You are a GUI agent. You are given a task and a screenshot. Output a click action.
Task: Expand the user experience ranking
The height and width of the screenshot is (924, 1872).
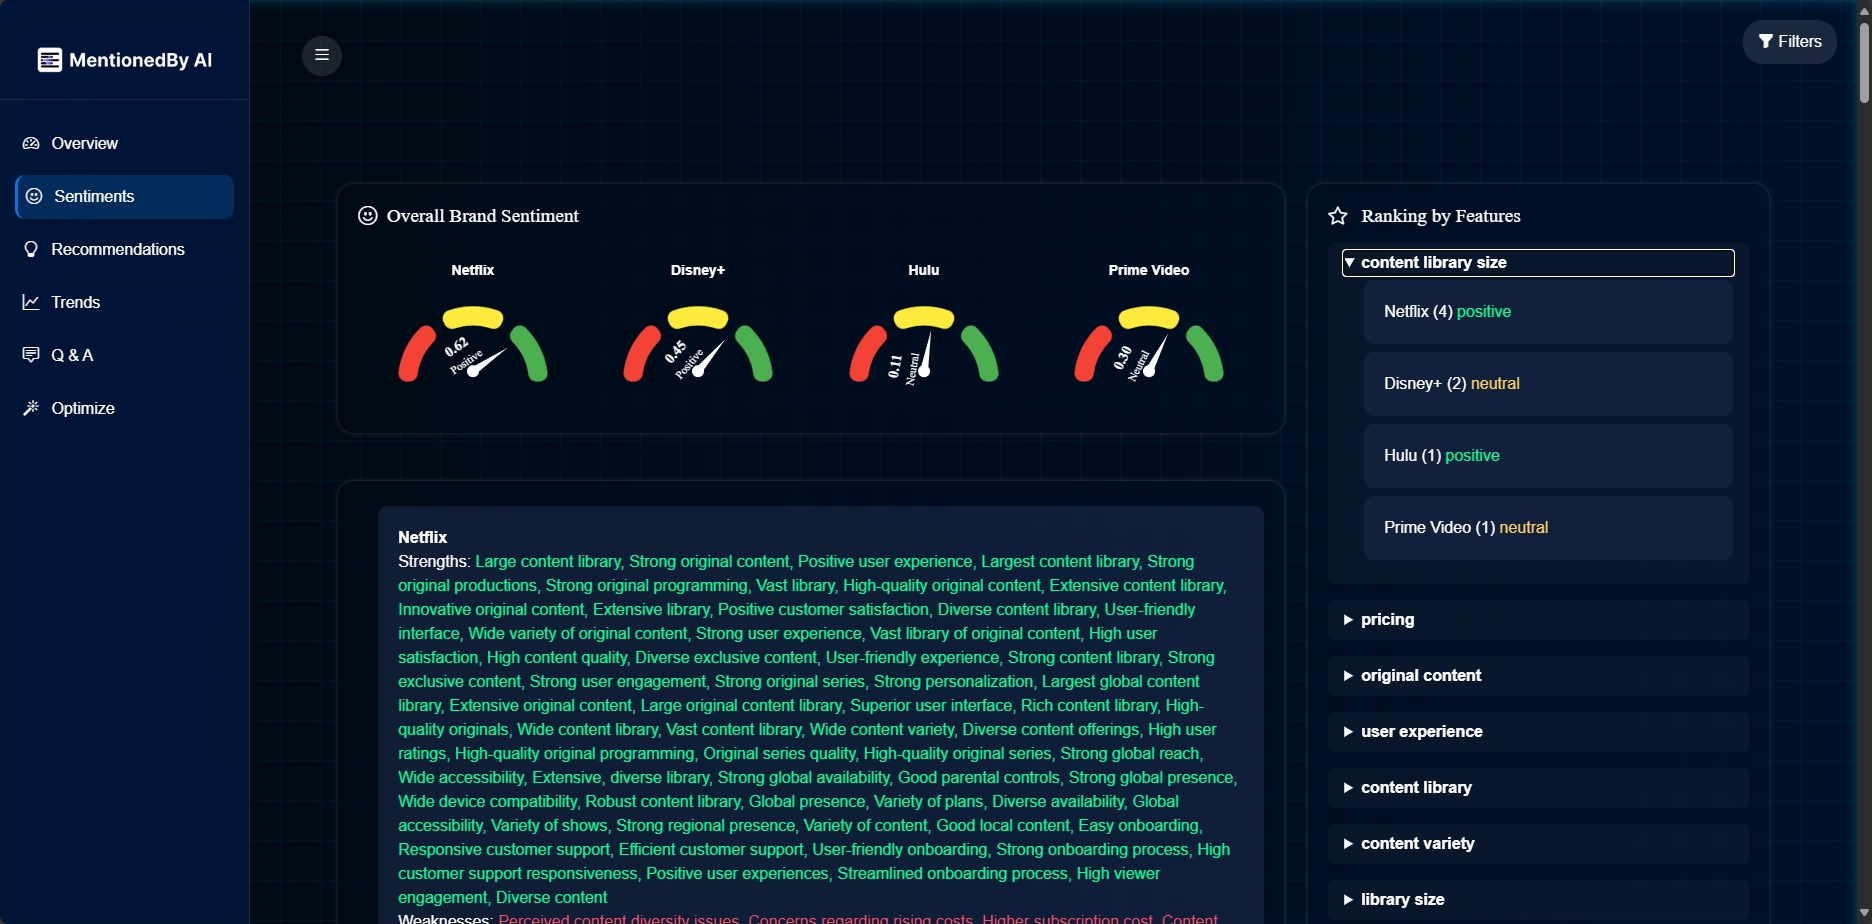(1538, 732)
